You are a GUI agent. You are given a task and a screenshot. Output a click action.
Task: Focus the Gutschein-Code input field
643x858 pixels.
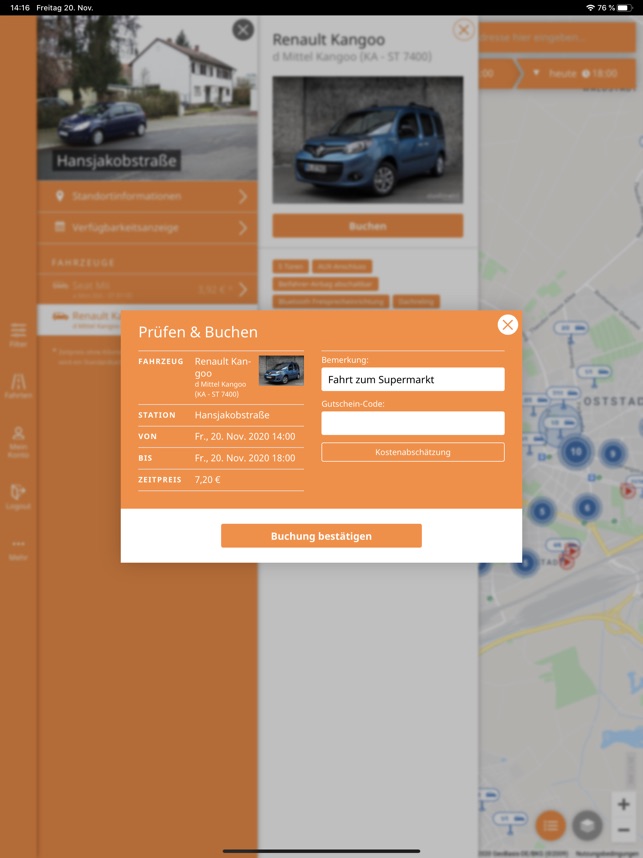pyautogui.click(x=413, y=423)
